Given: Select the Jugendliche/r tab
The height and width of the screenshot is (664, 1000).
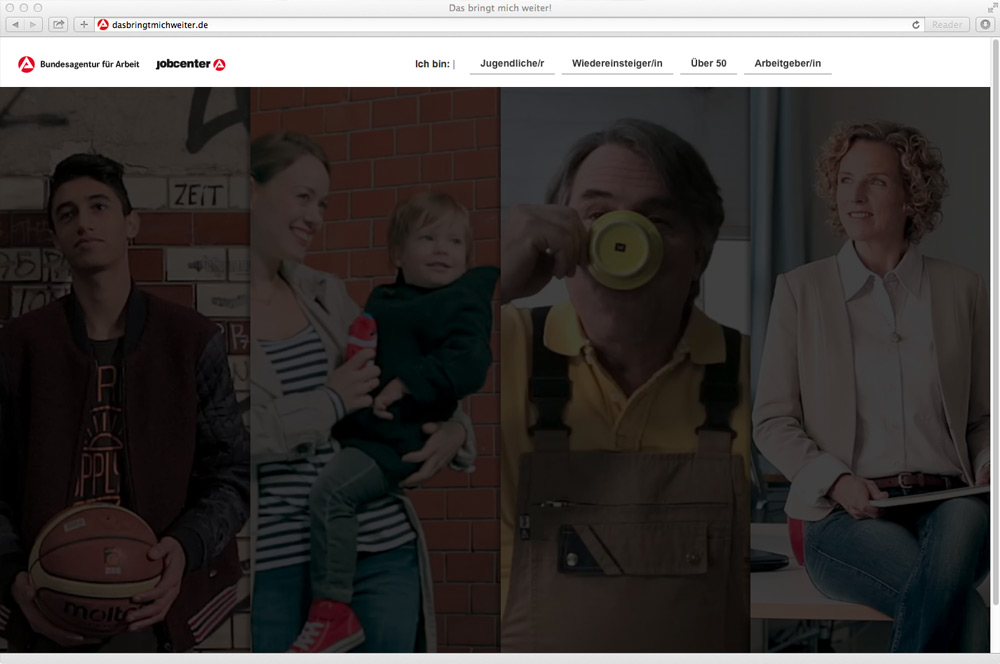Looking at the screenshot, I should 512,64.
